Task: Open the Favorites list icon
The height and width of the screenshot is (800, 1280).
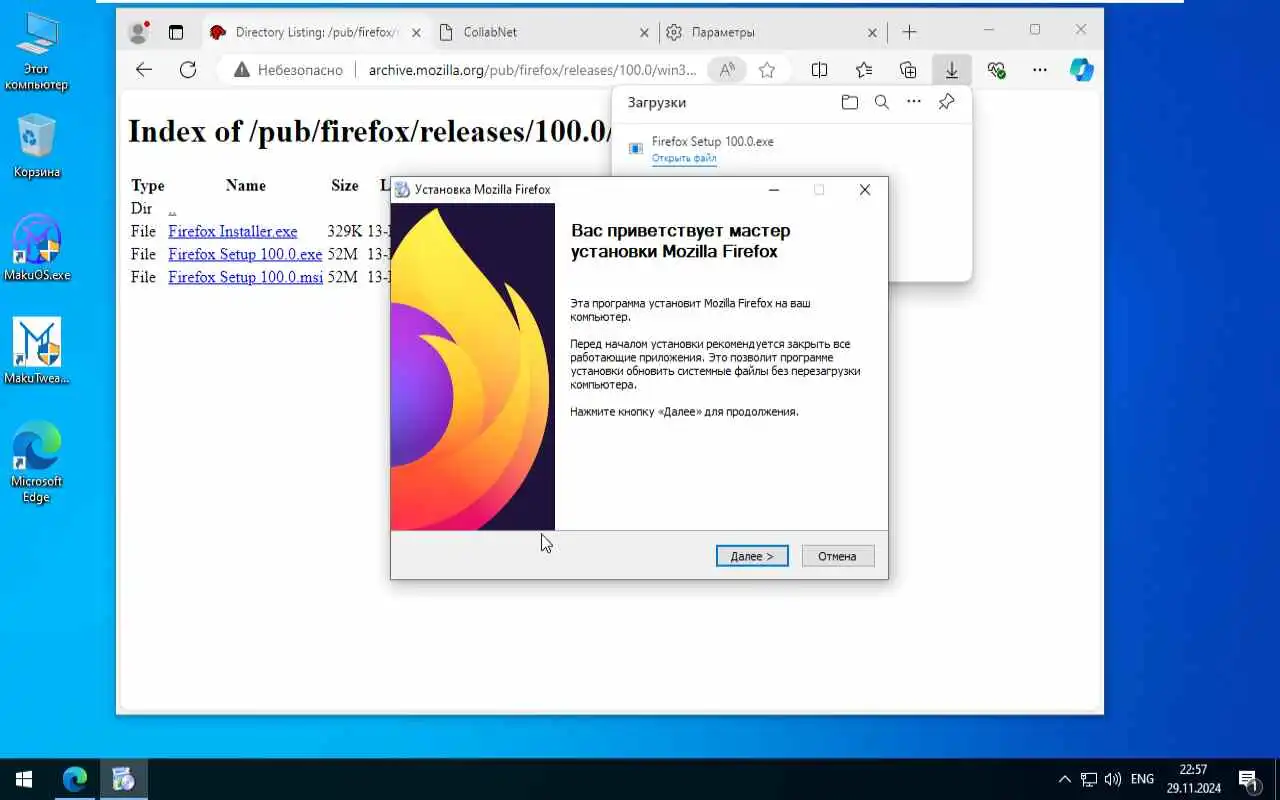Action: tap(864, 70)
